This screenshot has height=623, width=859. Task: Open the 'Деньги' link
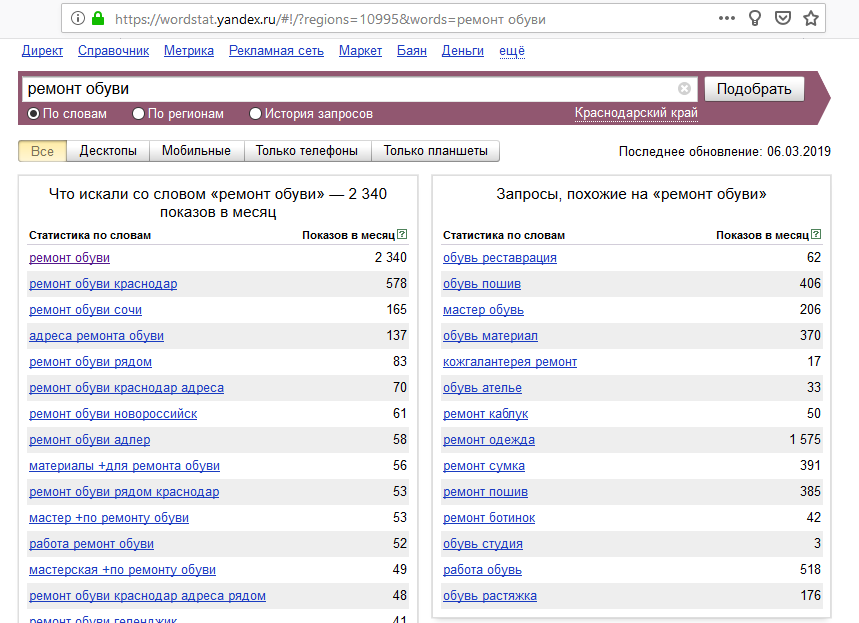463,50
